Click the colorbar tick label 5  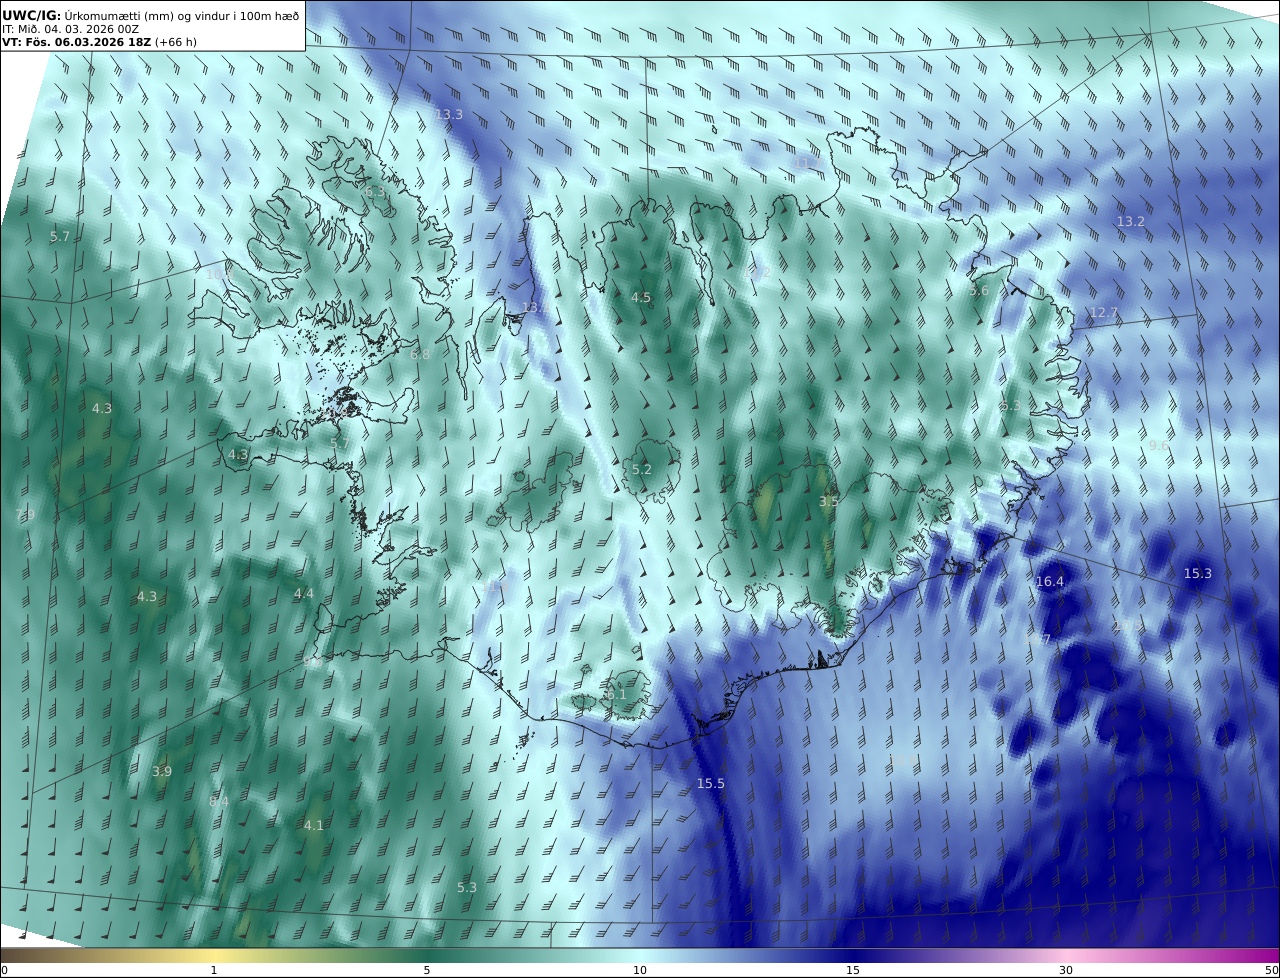[x=427, y=970]
